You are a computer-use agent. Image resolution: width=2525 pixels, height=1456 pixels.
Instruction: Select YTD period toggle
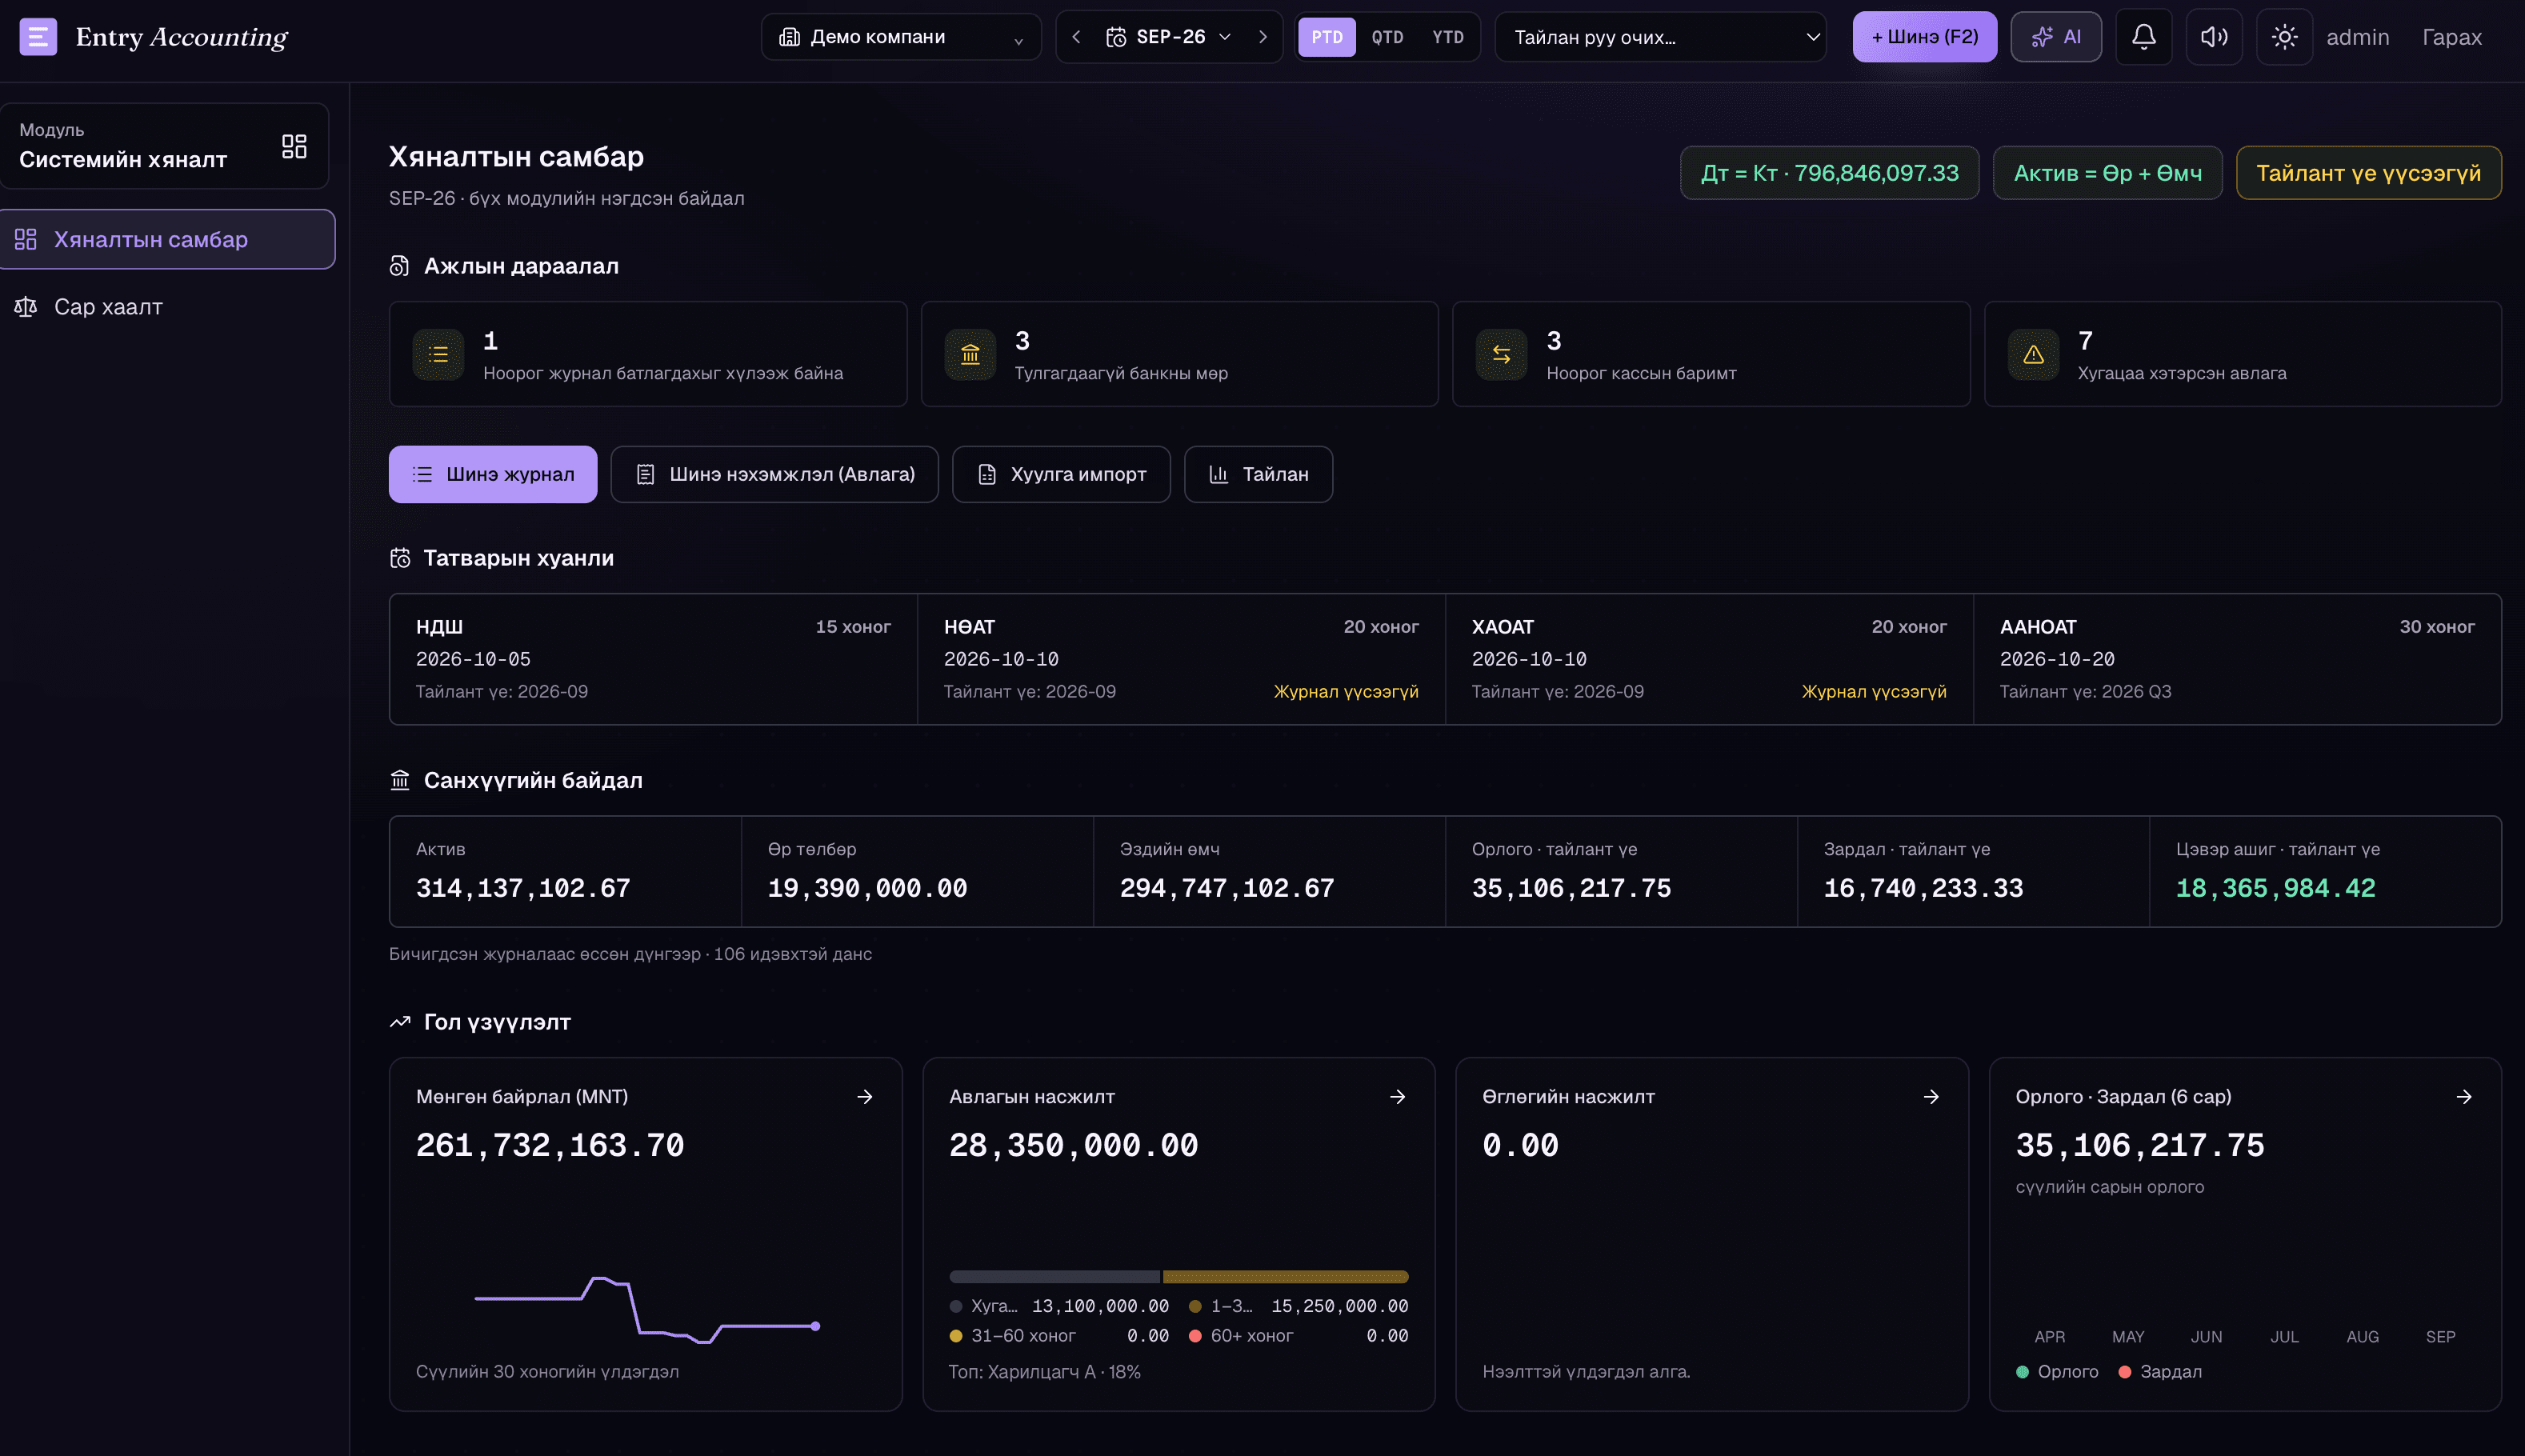tap(1448, 37)
